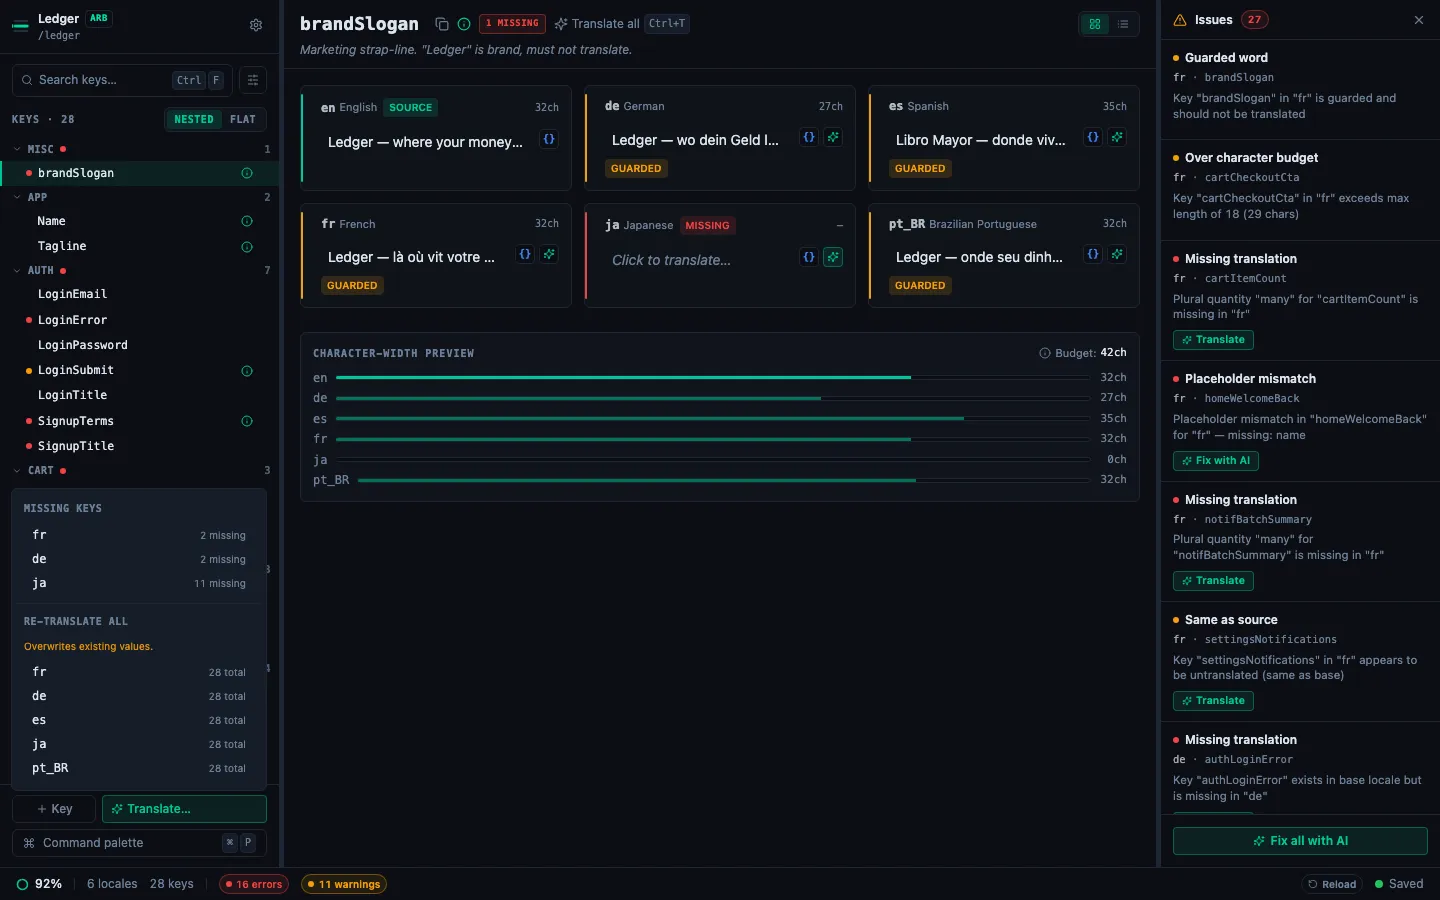The width and height of the screenshot is (1440, 900).
Task: Click the 16 errors status badge
Action: click(254, 884)
